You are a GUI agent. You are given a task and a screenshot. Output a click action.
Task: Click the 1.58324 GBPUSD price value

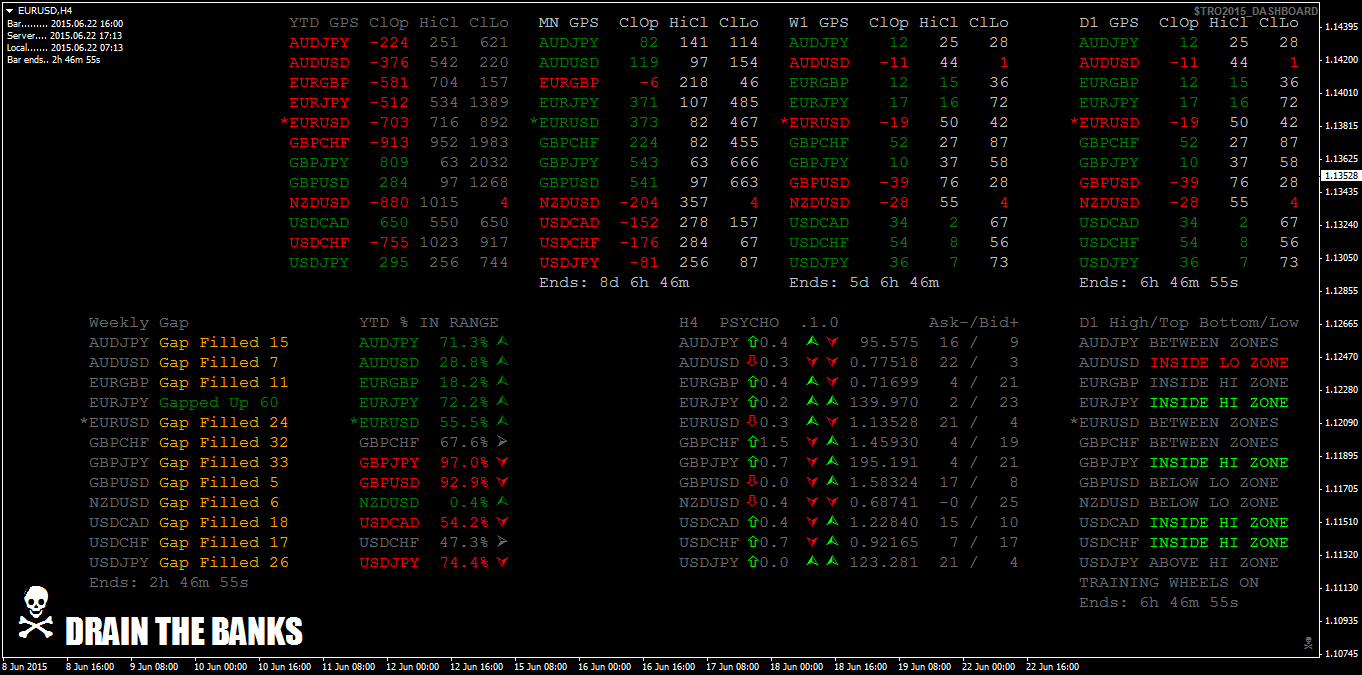[x=884, y=482]
